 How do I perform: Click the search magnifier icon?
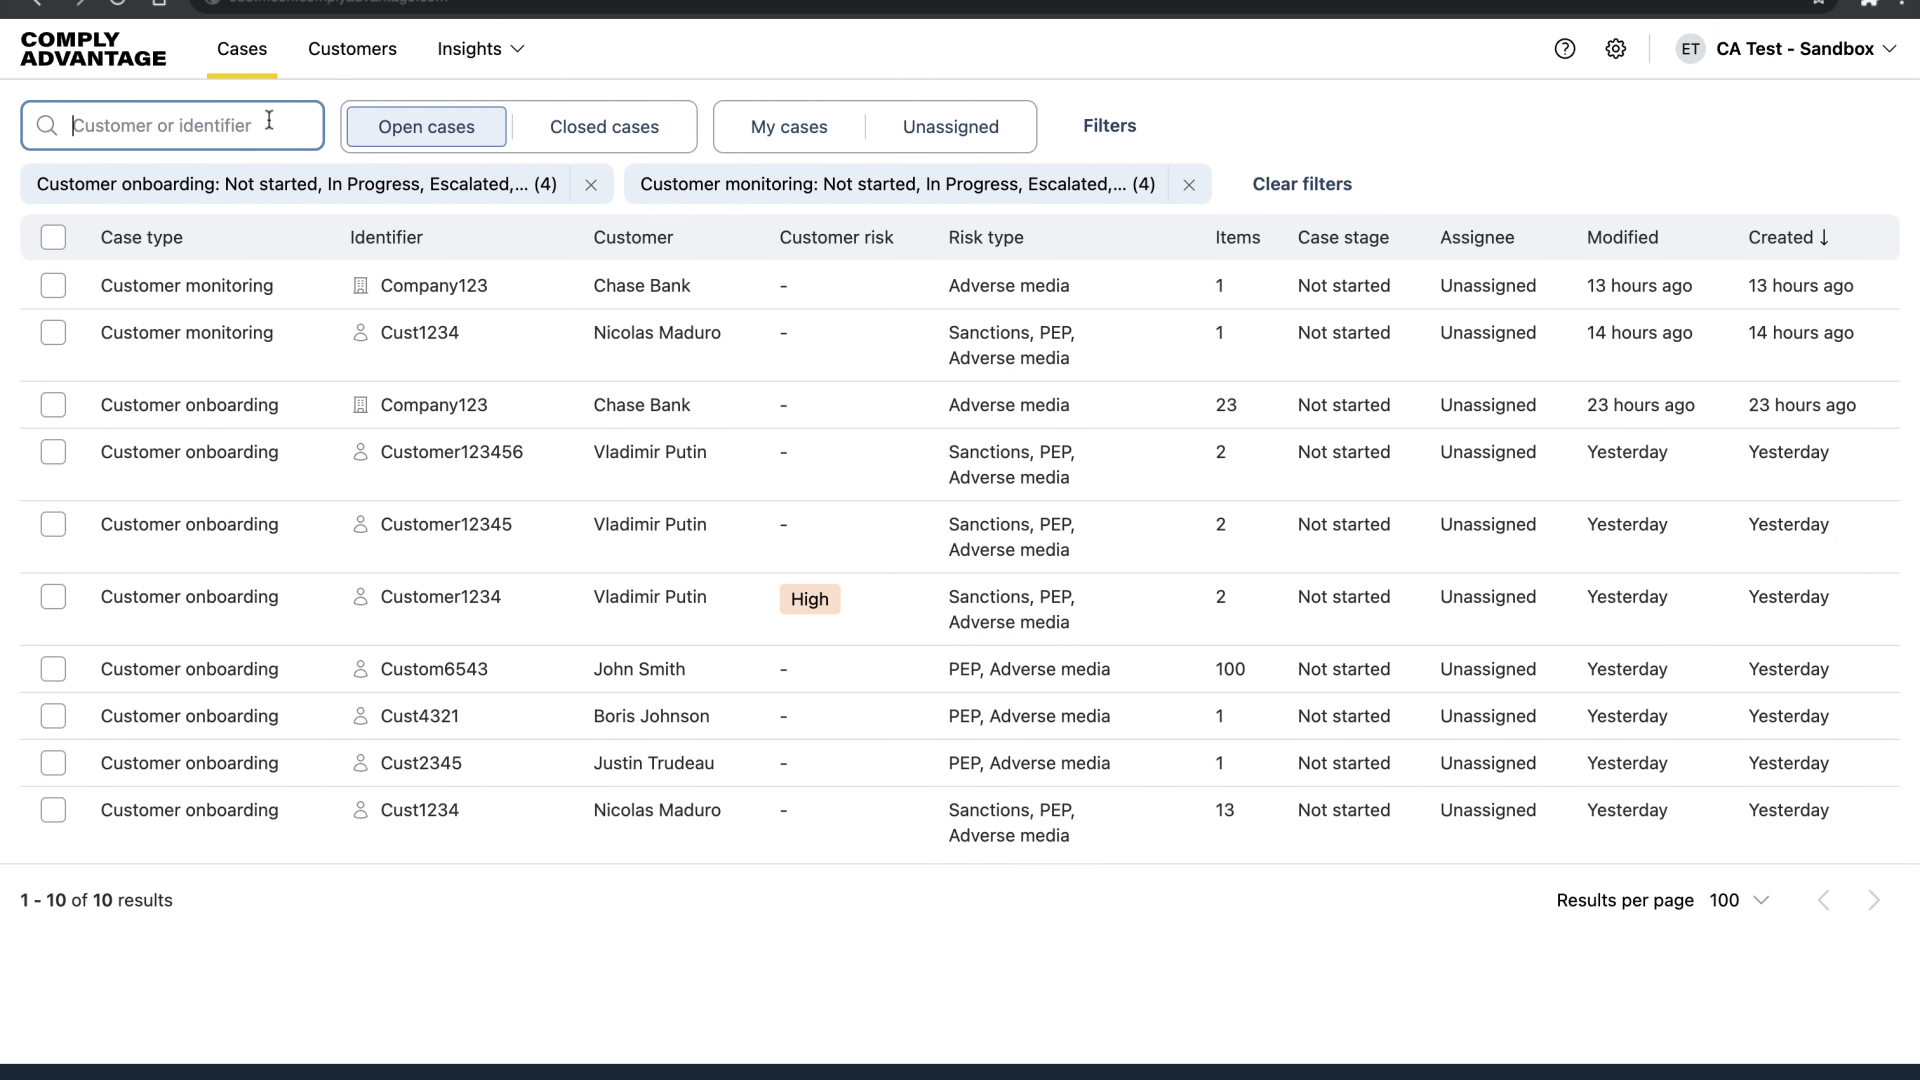tap(47, 126)
